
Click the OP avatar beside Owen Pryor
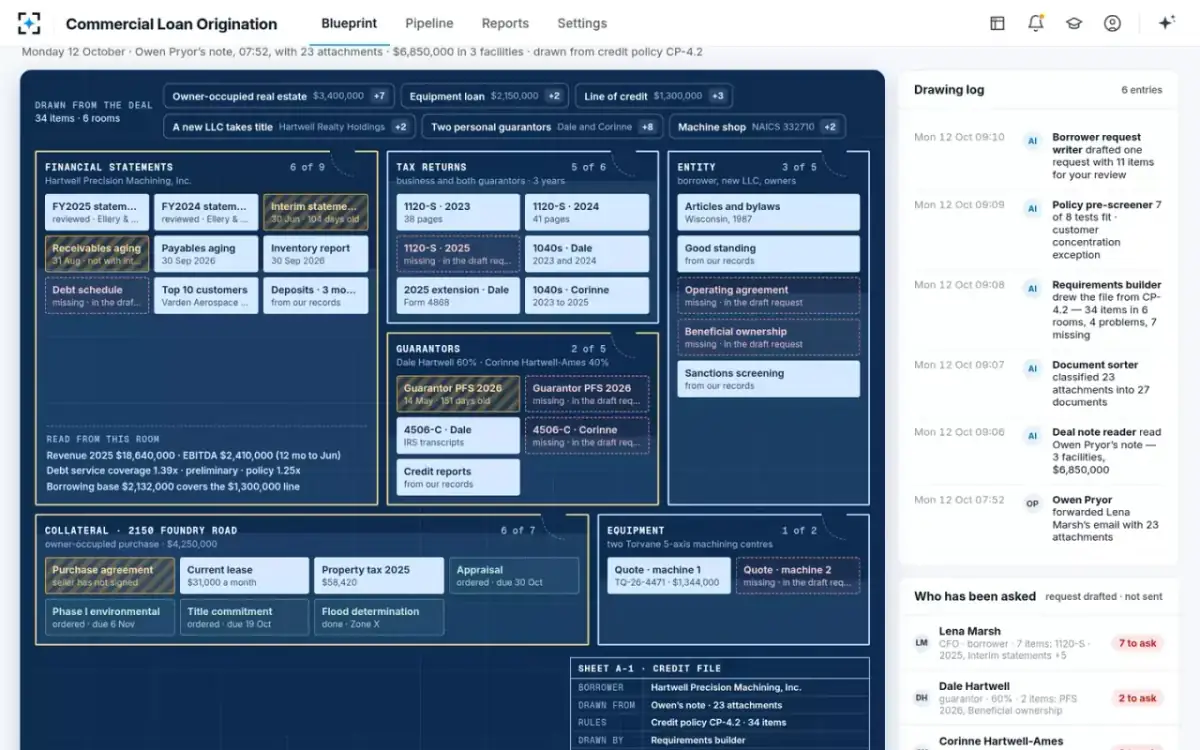[1032, 504]
